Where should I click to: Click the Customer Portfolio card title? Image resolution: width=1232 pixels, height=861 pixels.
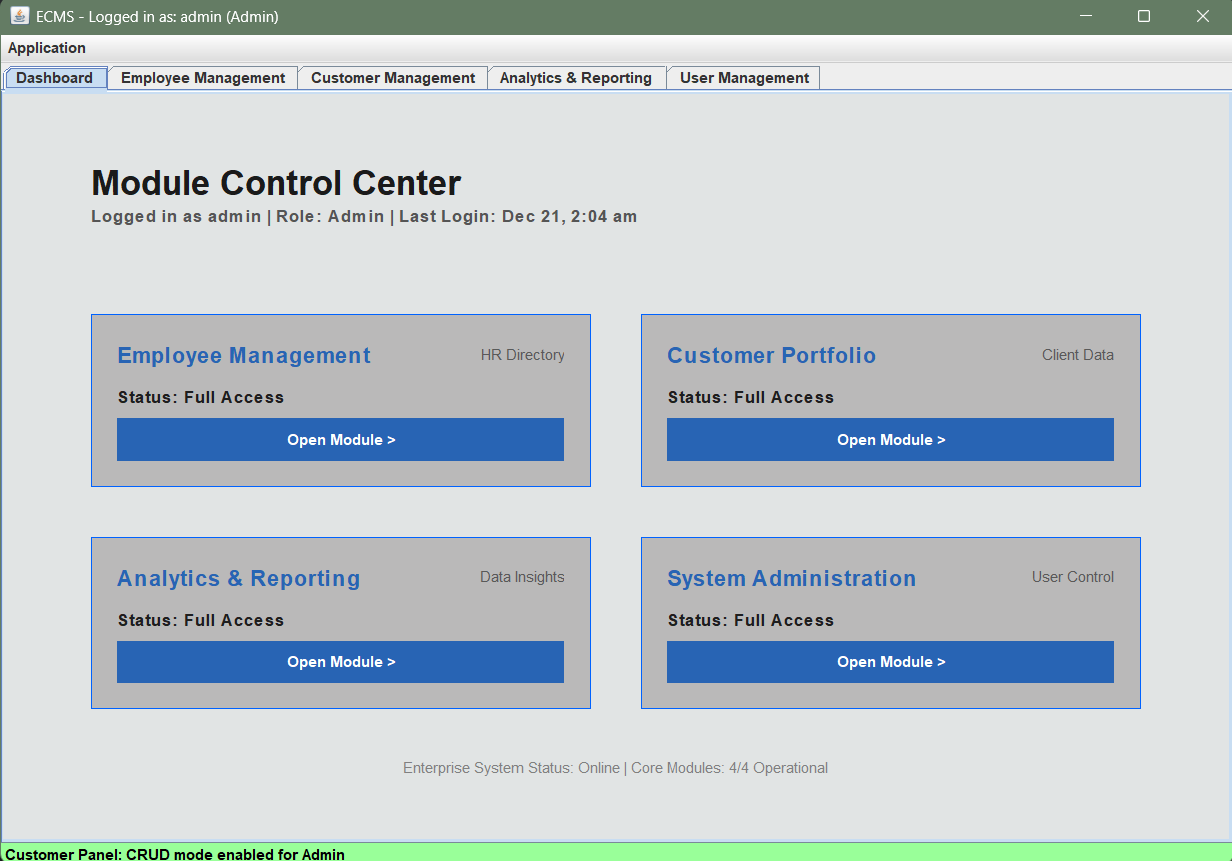click(x=771, y=356)
